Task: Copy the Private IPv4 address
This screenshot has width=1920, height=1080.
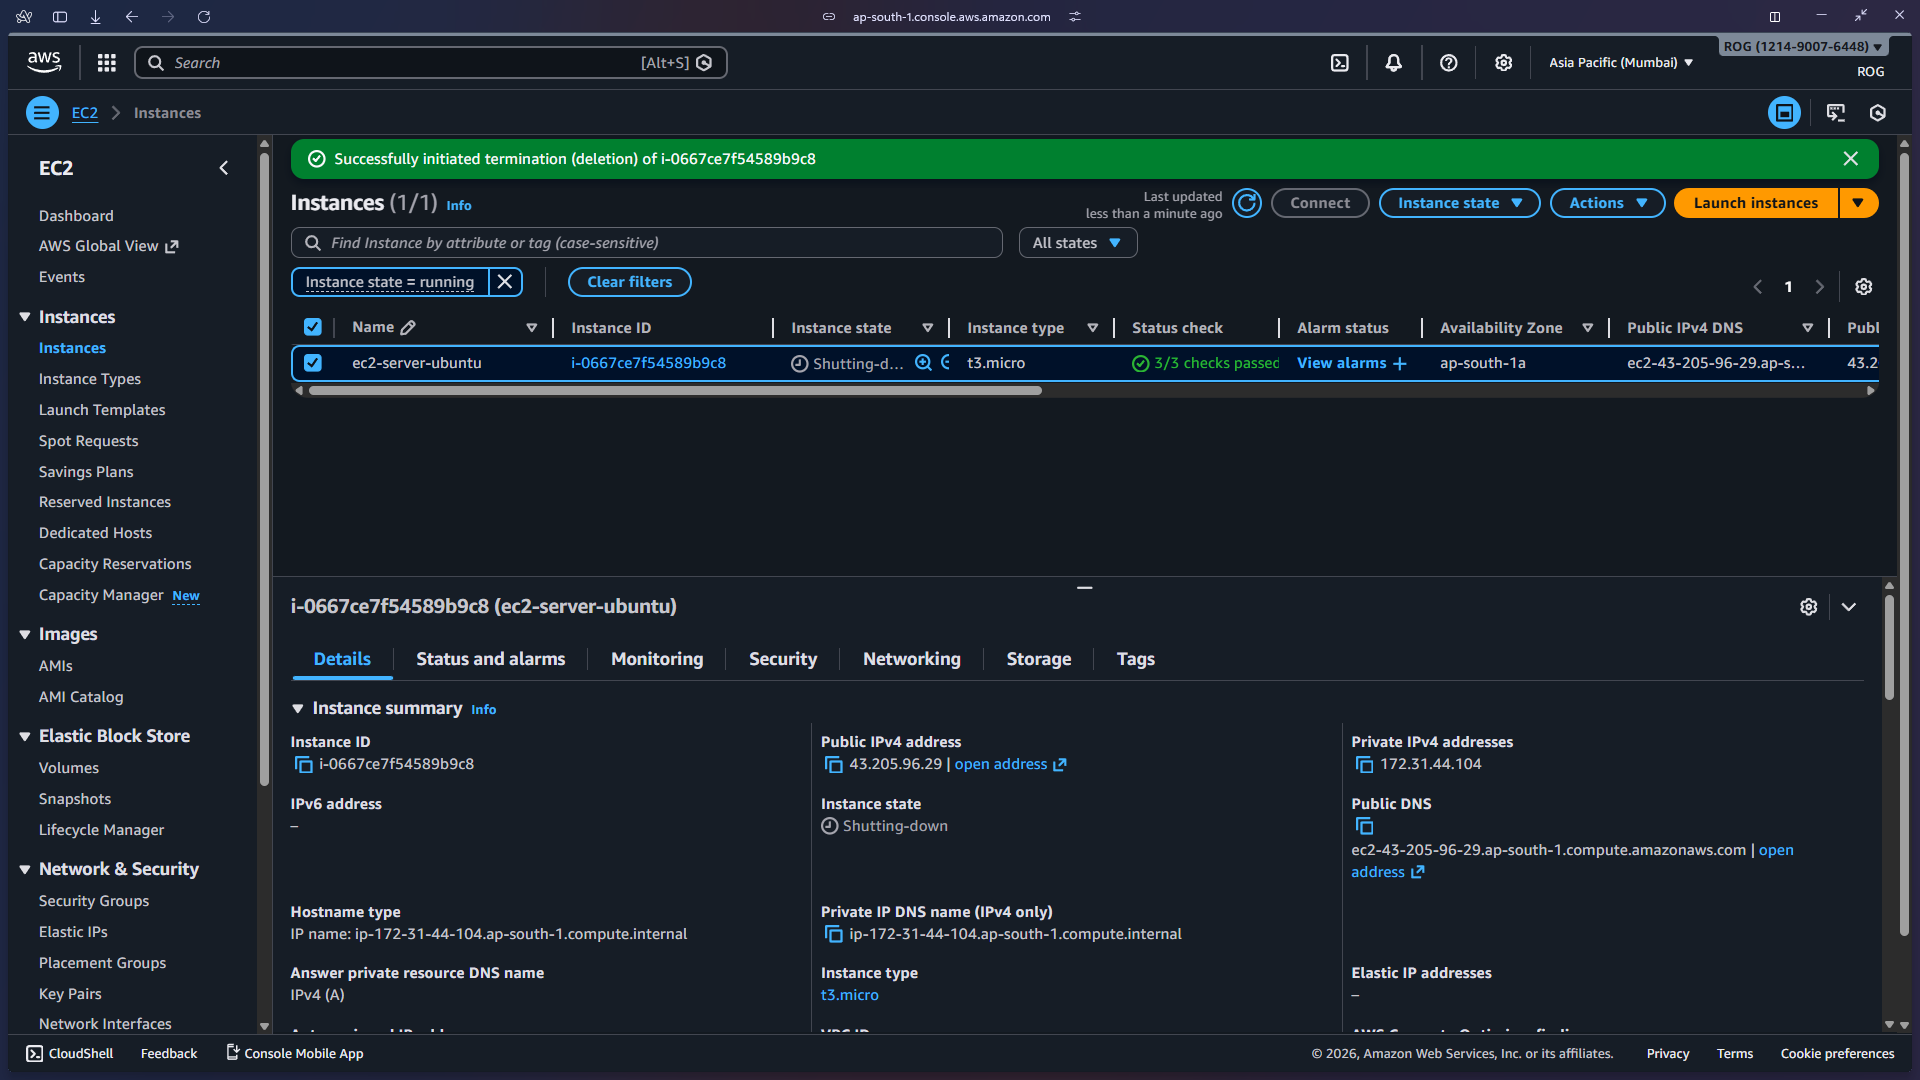Action: (x=1364, y=765)
